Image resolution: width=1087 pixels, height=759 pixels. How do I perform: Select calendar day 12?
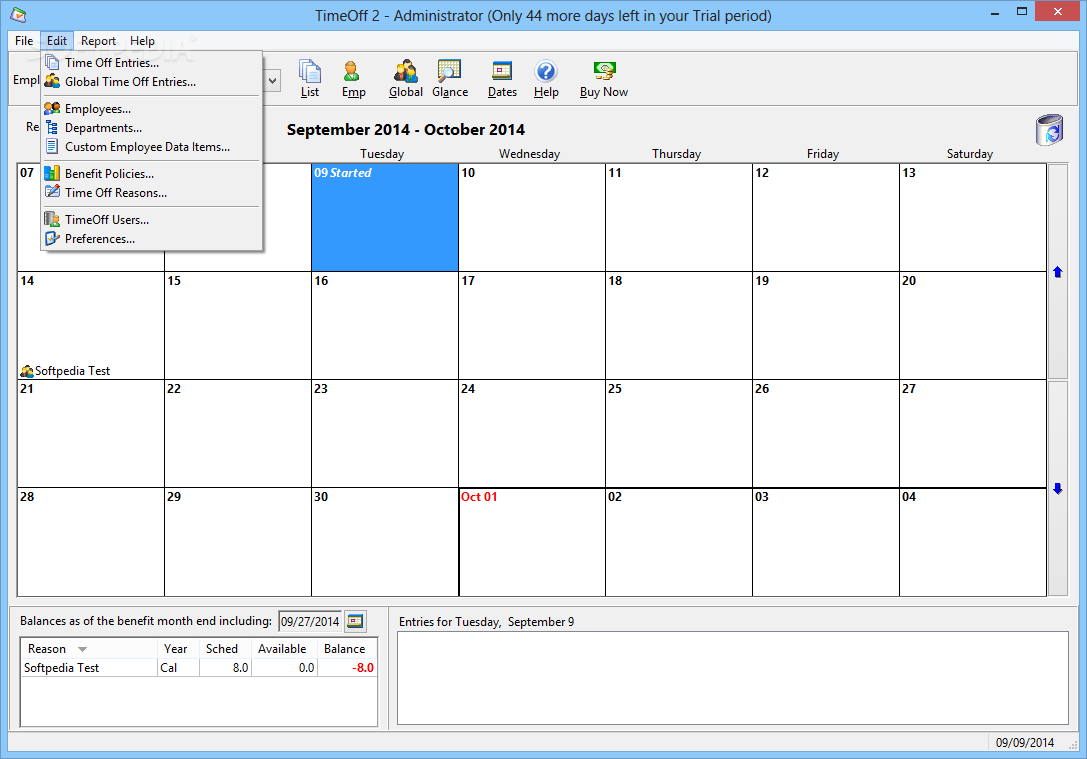click(x=826, y=217)
